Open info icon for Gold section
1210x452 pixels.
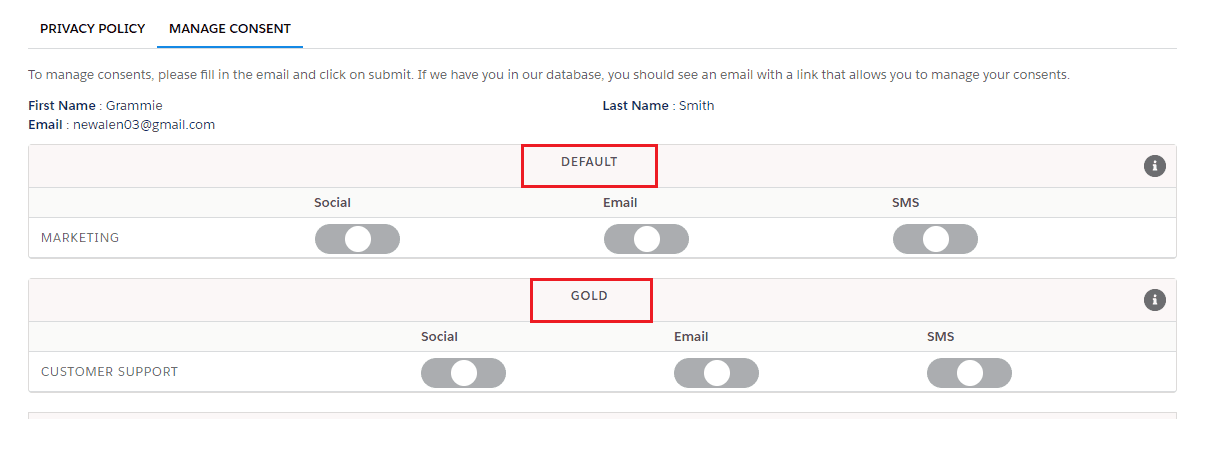[1155, 300]
